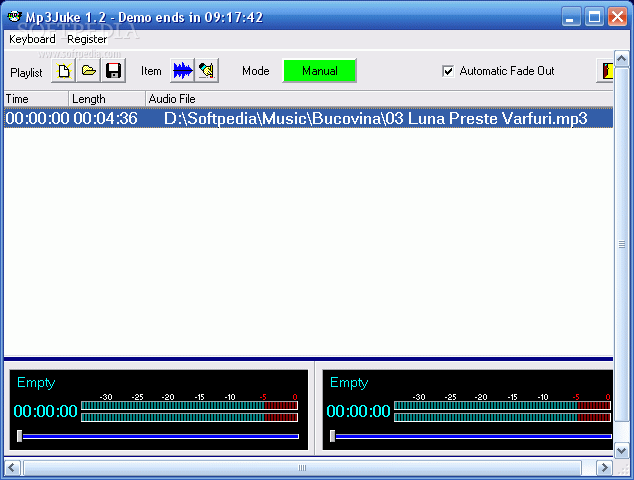The image size is (634, 480).
Task: Click the 00:04:36 length value
Action: click(106, 118)
